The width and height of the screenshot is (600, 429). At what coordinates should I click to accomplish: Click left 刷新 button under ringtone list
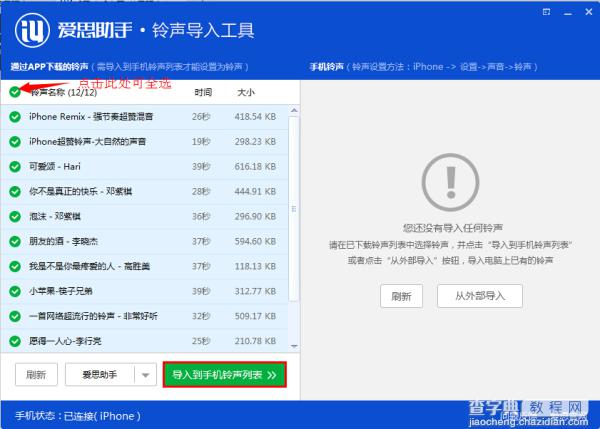pos(36,375)
